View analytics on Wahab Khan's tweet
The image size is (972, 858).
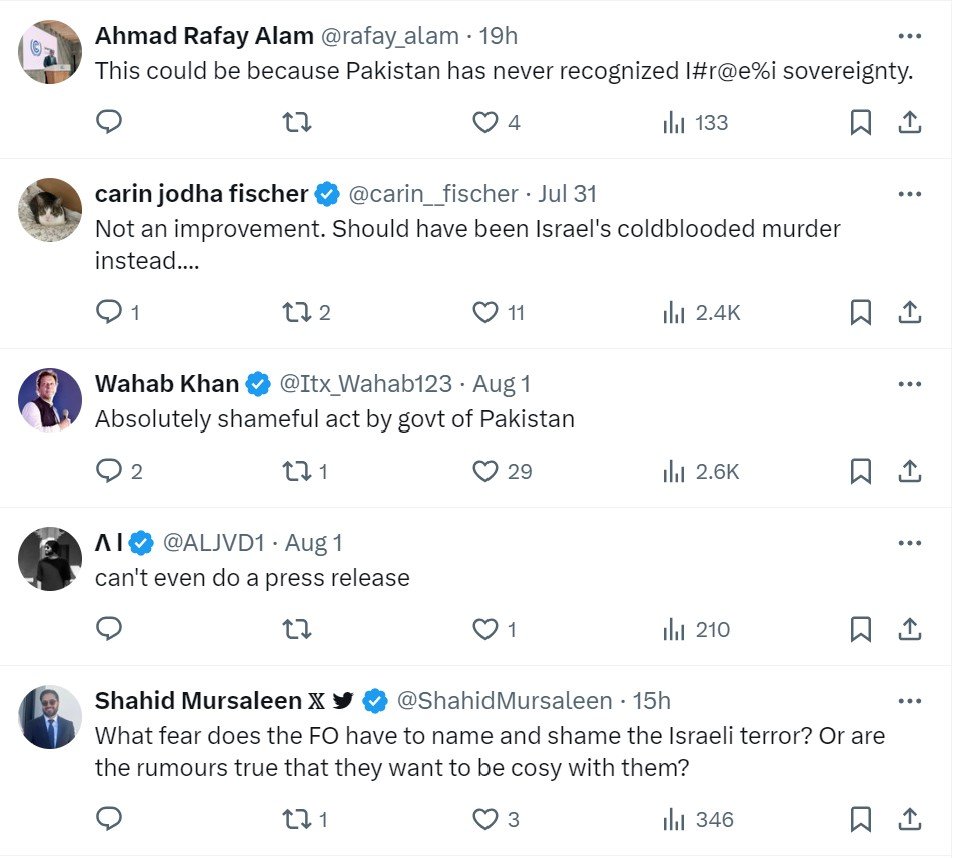point(701,471)
